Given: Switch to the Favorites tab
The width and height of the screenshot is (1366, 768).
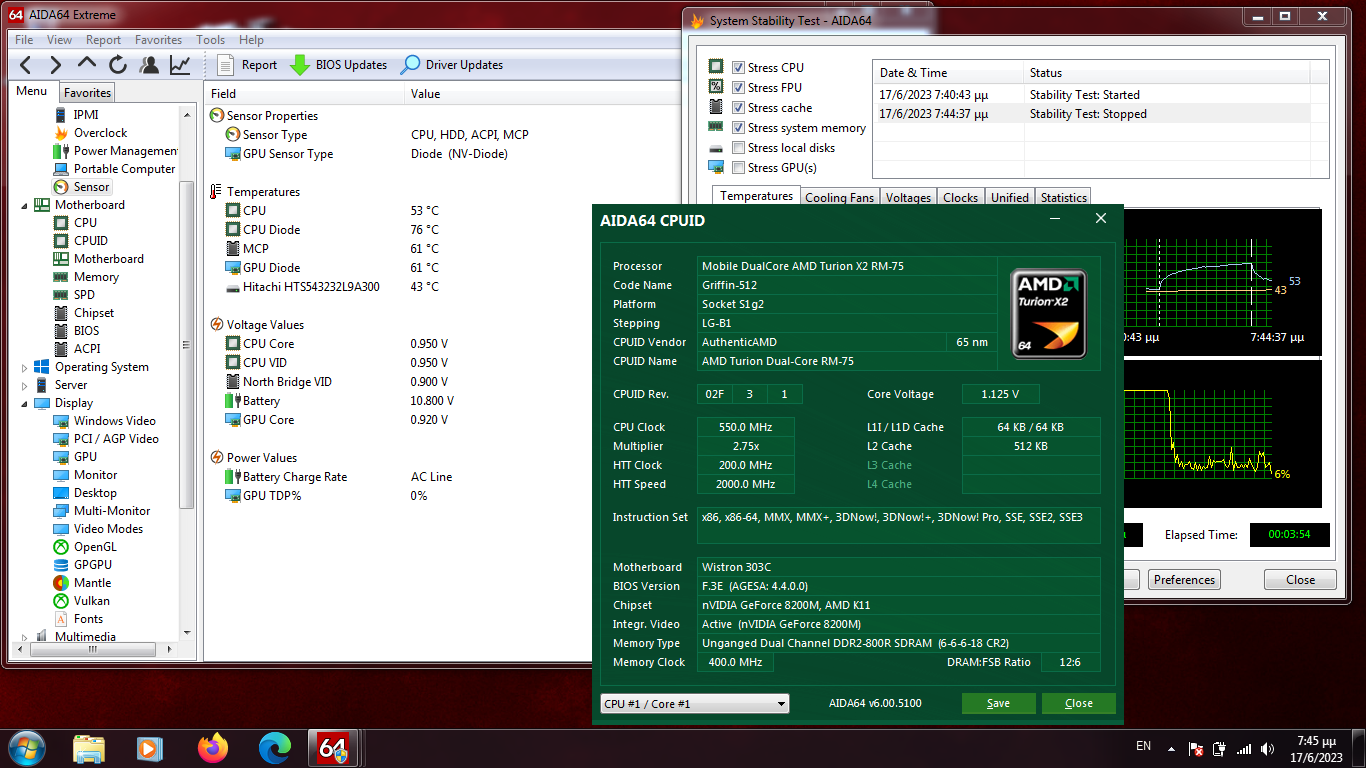Looking at the screenshot, I should (87, 92).
